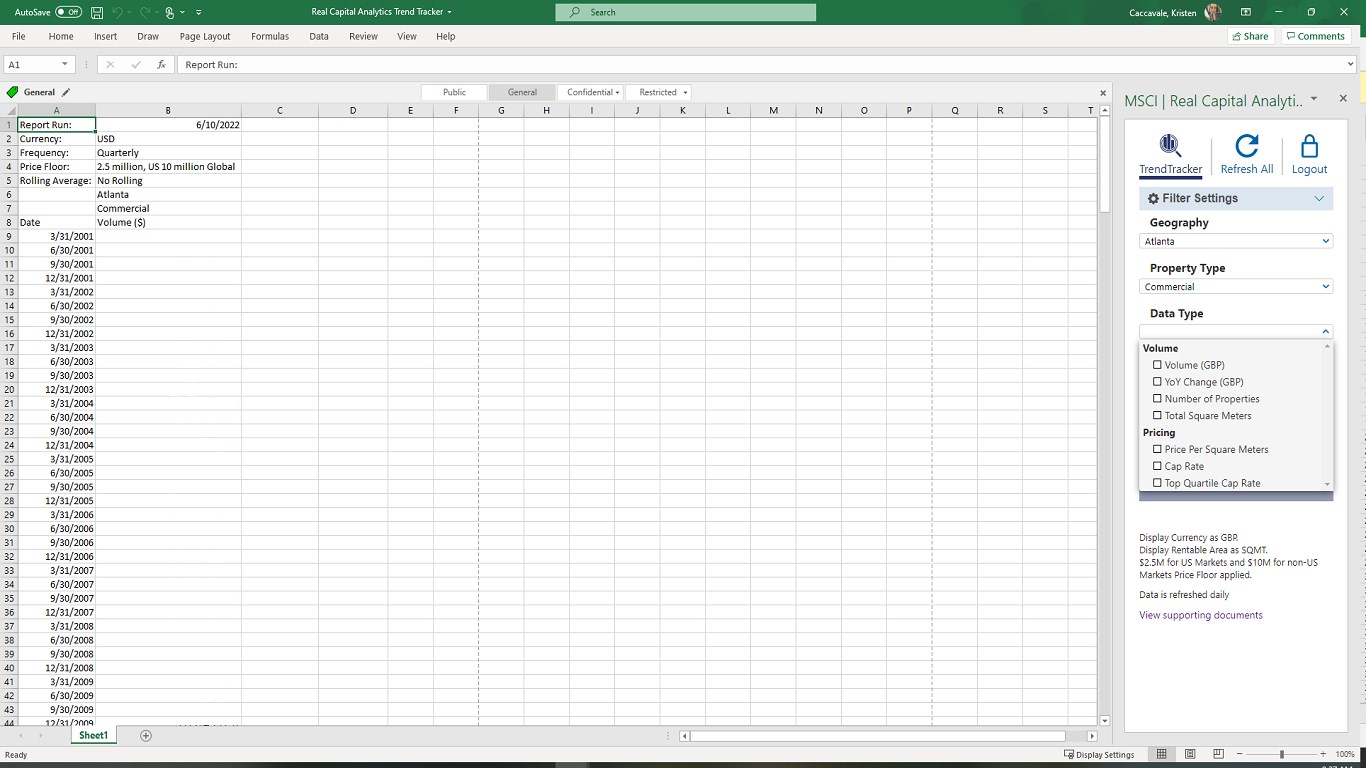Open the Name Box dropdown arrow
1366x768 pixels.
(x=65, y=64)
